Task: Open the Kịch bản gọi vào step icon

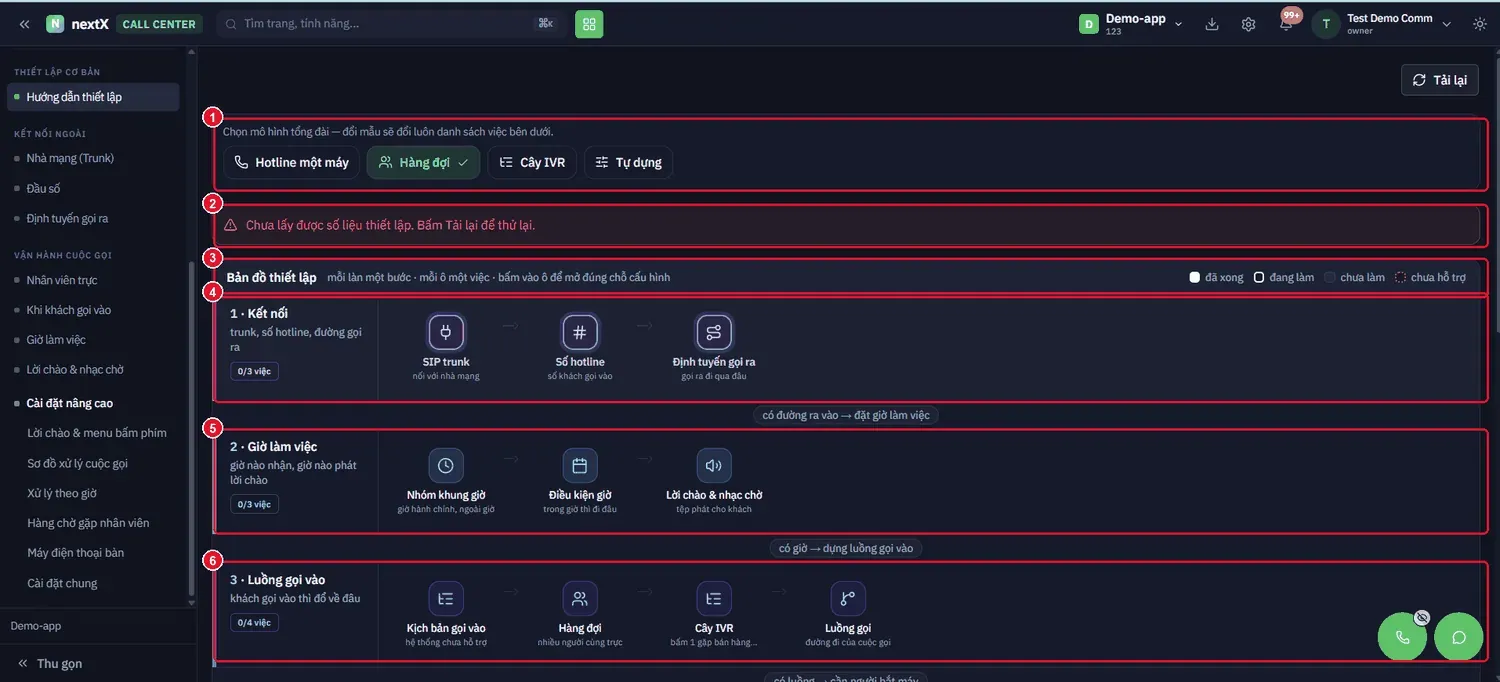Action: click(446, 598)
